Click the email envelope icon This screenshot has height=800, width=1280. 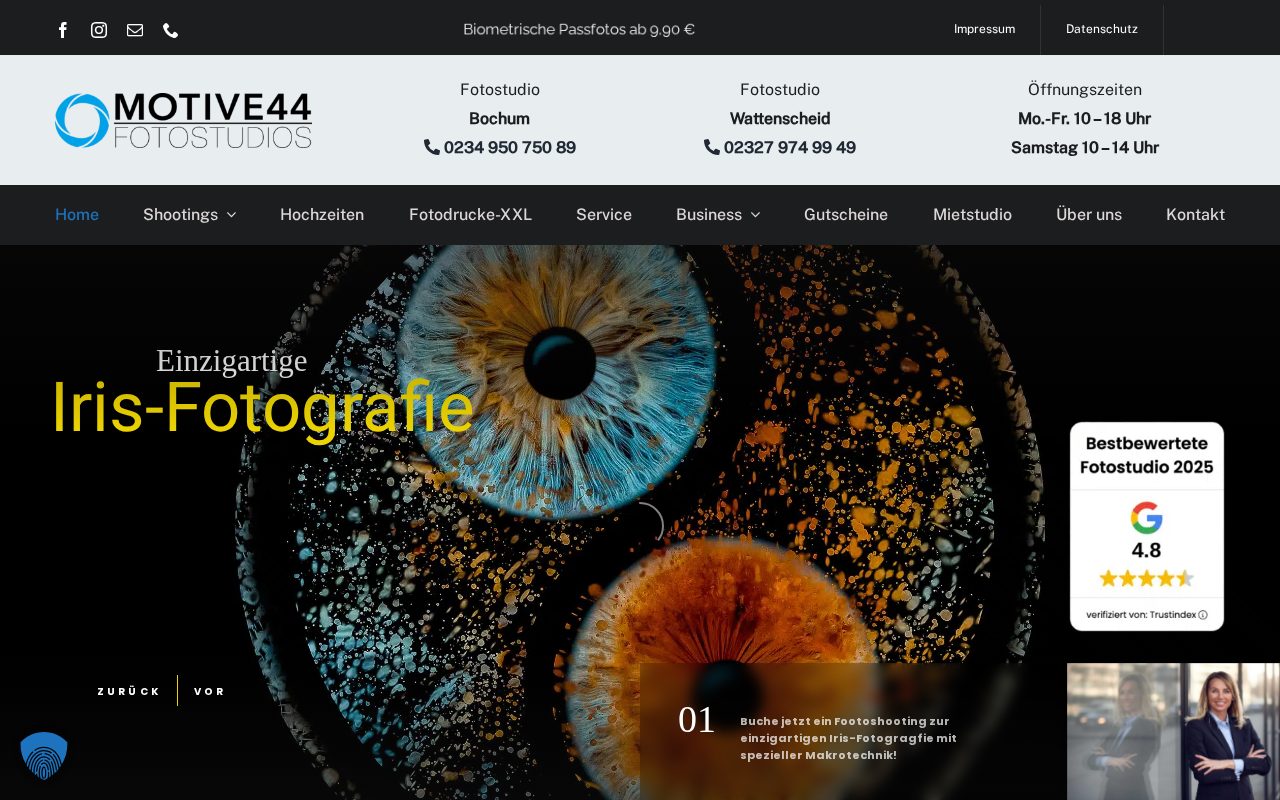pyautogui.click(x=135, y=30)
